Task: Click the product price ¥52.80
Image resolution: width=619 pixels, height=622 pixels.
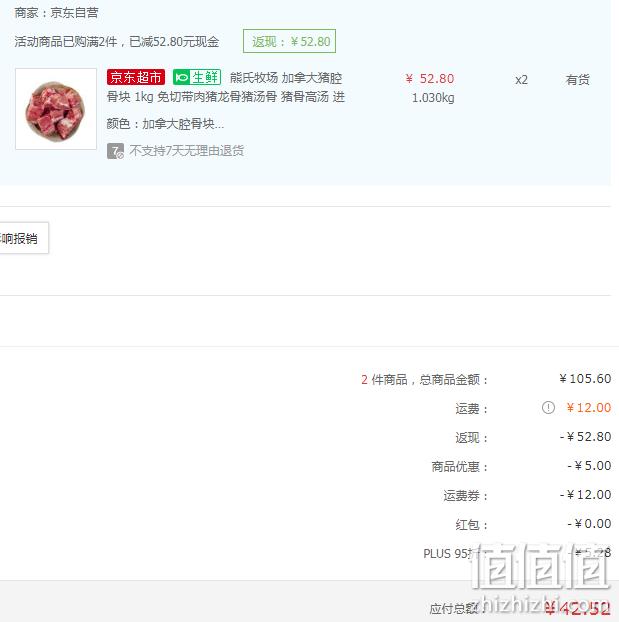Action: 430,79
